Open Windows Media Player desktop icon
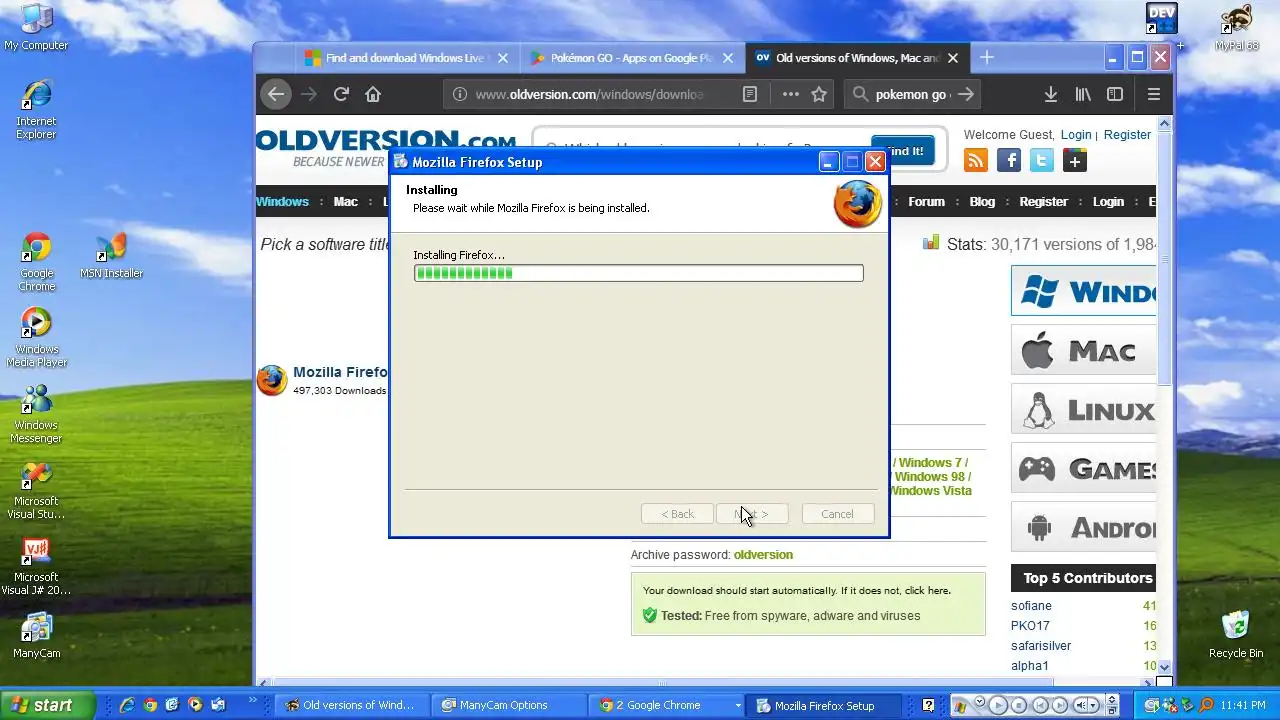 point(36,338)
